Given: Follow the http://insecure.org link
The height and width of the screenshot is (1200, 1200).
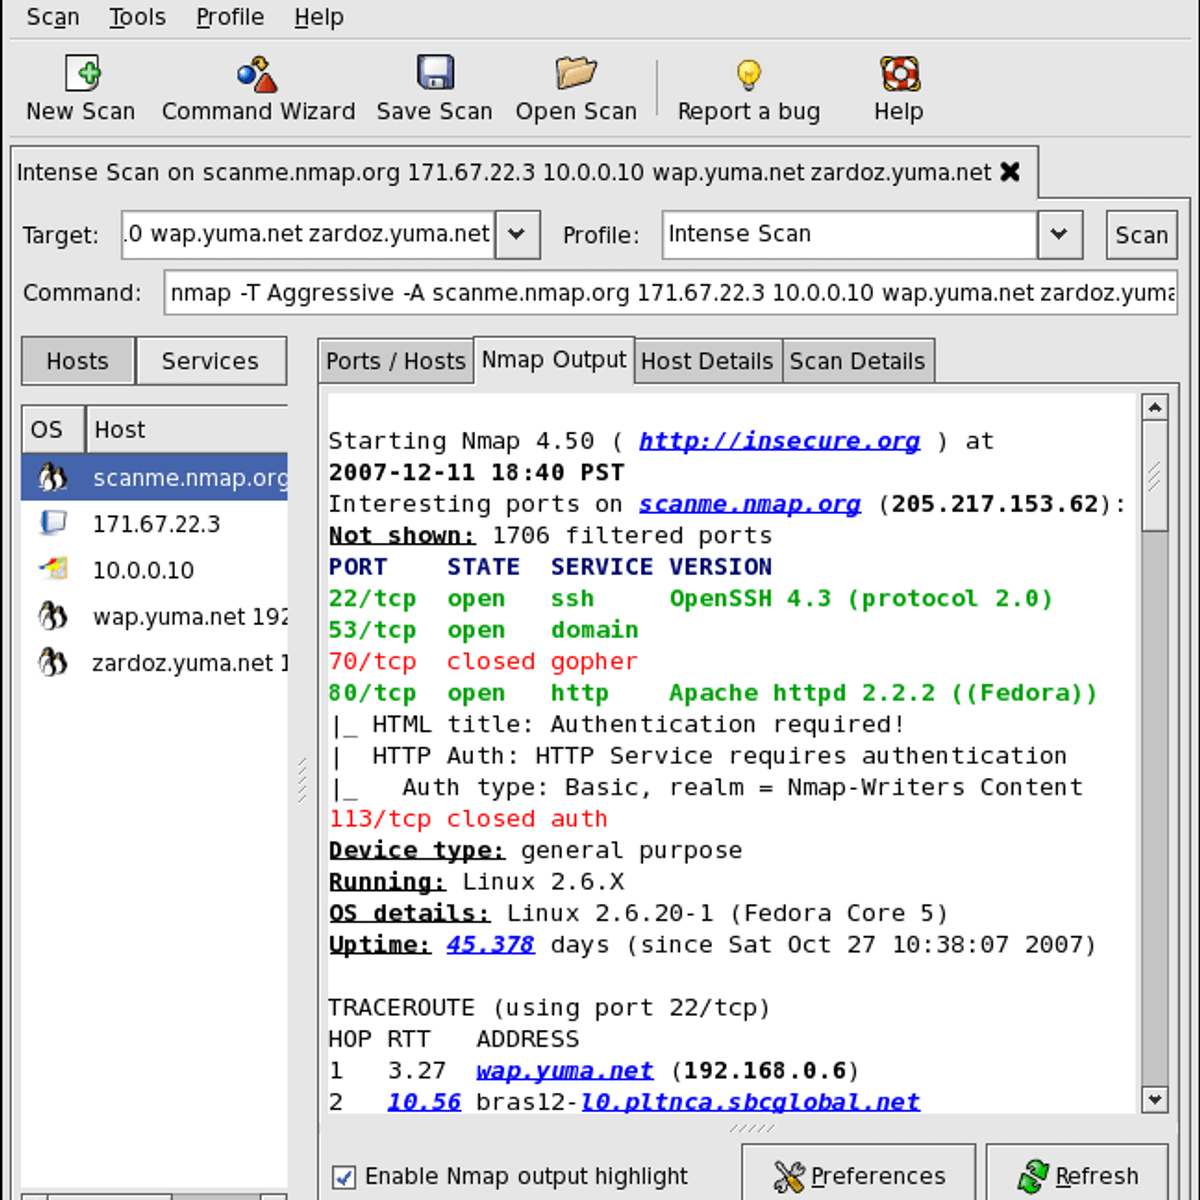Looking at the screenshot, I should click(x=779, y=441).
